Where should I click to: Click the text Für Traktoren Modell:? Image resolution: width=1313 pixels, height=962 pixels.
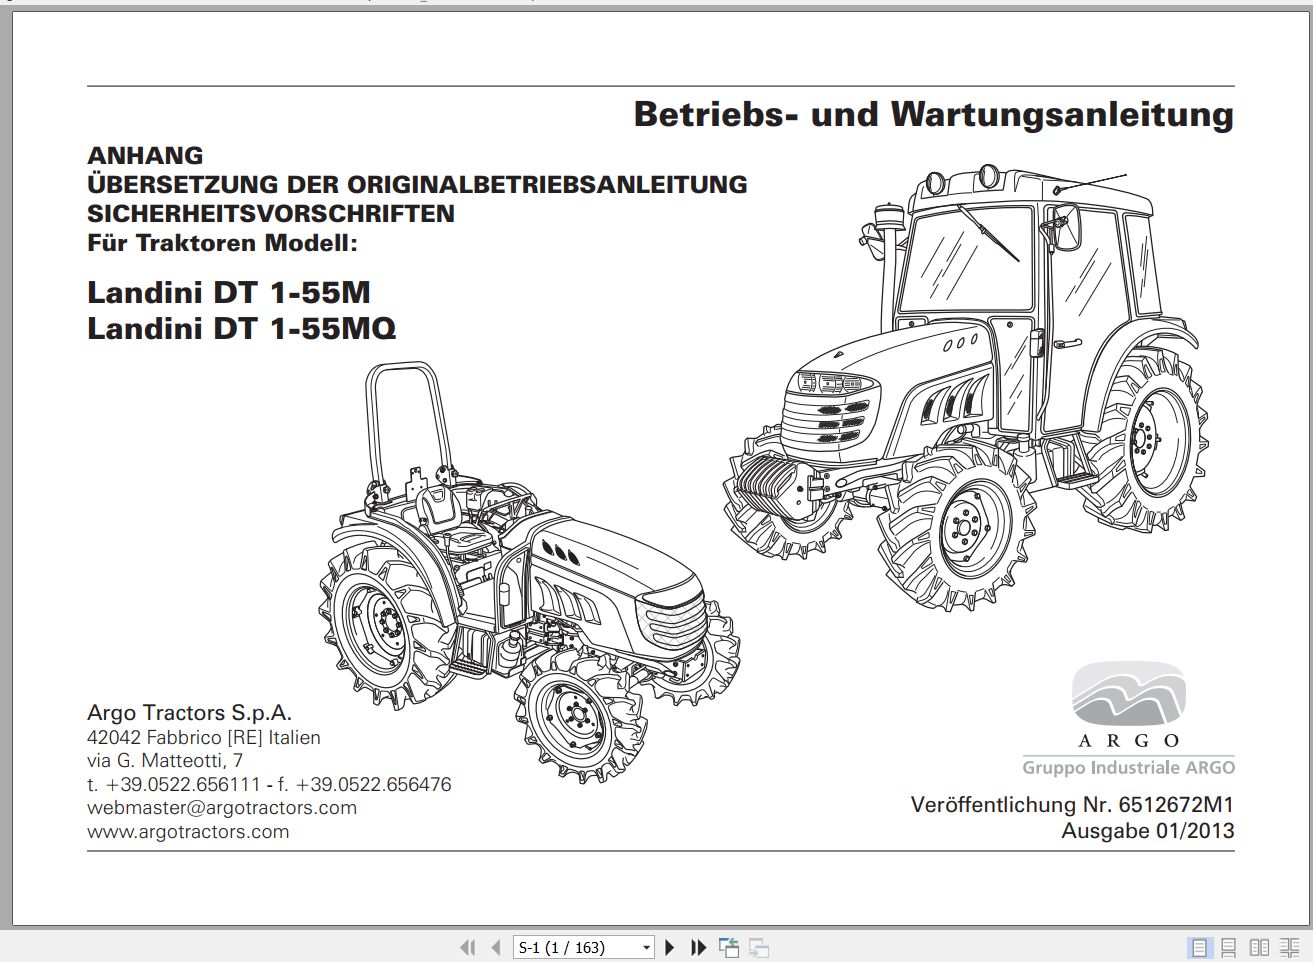(222, 243)
